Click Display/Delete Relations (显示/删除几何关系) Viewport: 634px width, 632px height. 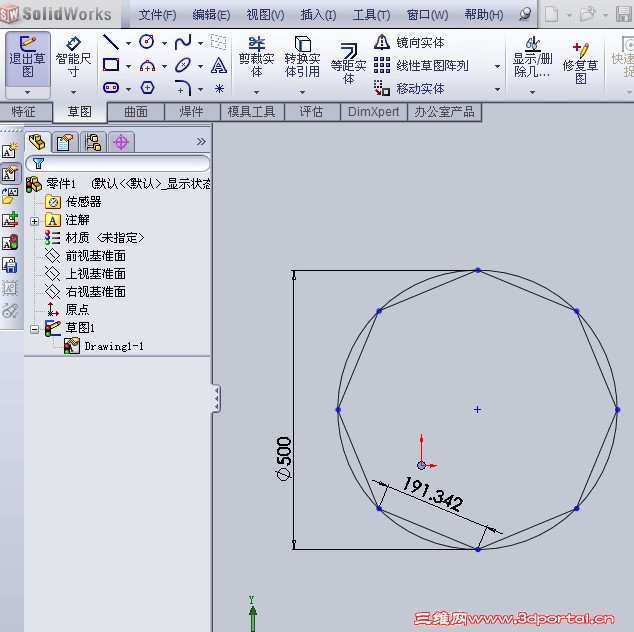tap(532, 58)
